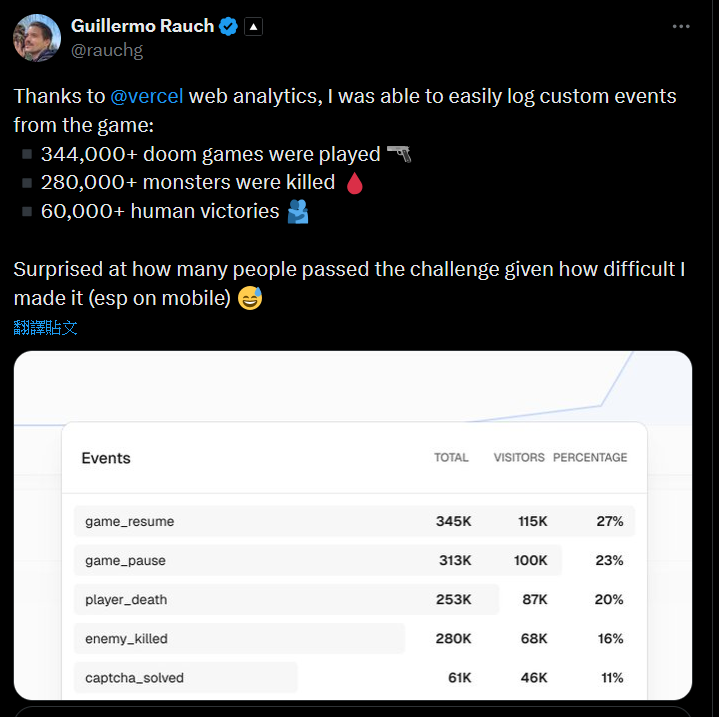Viewport: 719px width, 717px height.
Task: Click the VISITORS column header
Action: coord(519,458)
